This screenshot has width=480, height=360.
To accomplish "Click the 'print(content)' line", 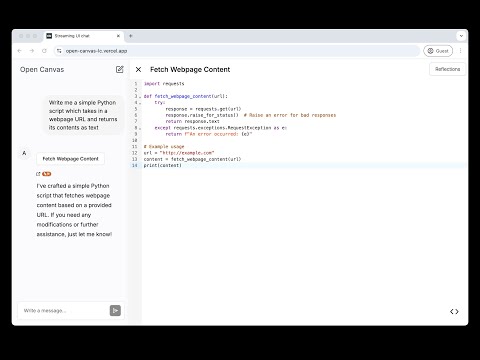I will [163, 166].
